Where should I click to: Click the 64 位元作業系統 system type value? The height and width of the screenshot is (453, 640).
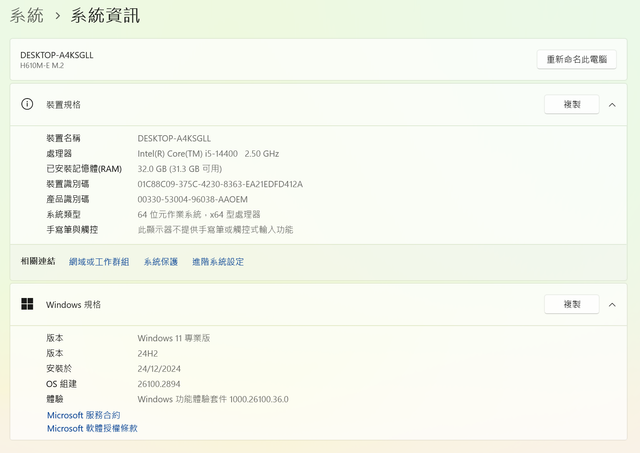click(199, 215)
